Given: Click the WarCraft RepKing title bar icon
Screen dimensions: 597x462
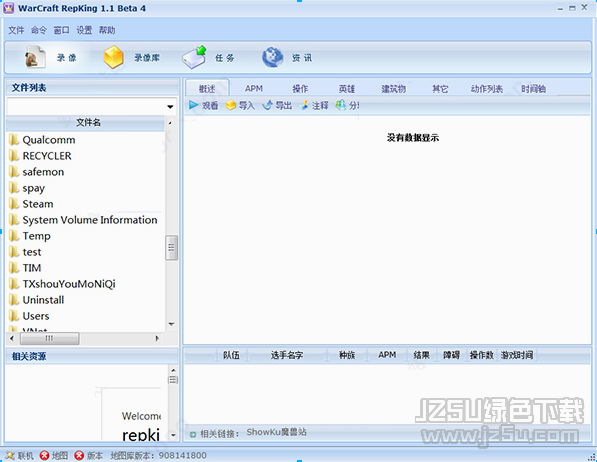Looking at the screenshot, I should 8,8.
